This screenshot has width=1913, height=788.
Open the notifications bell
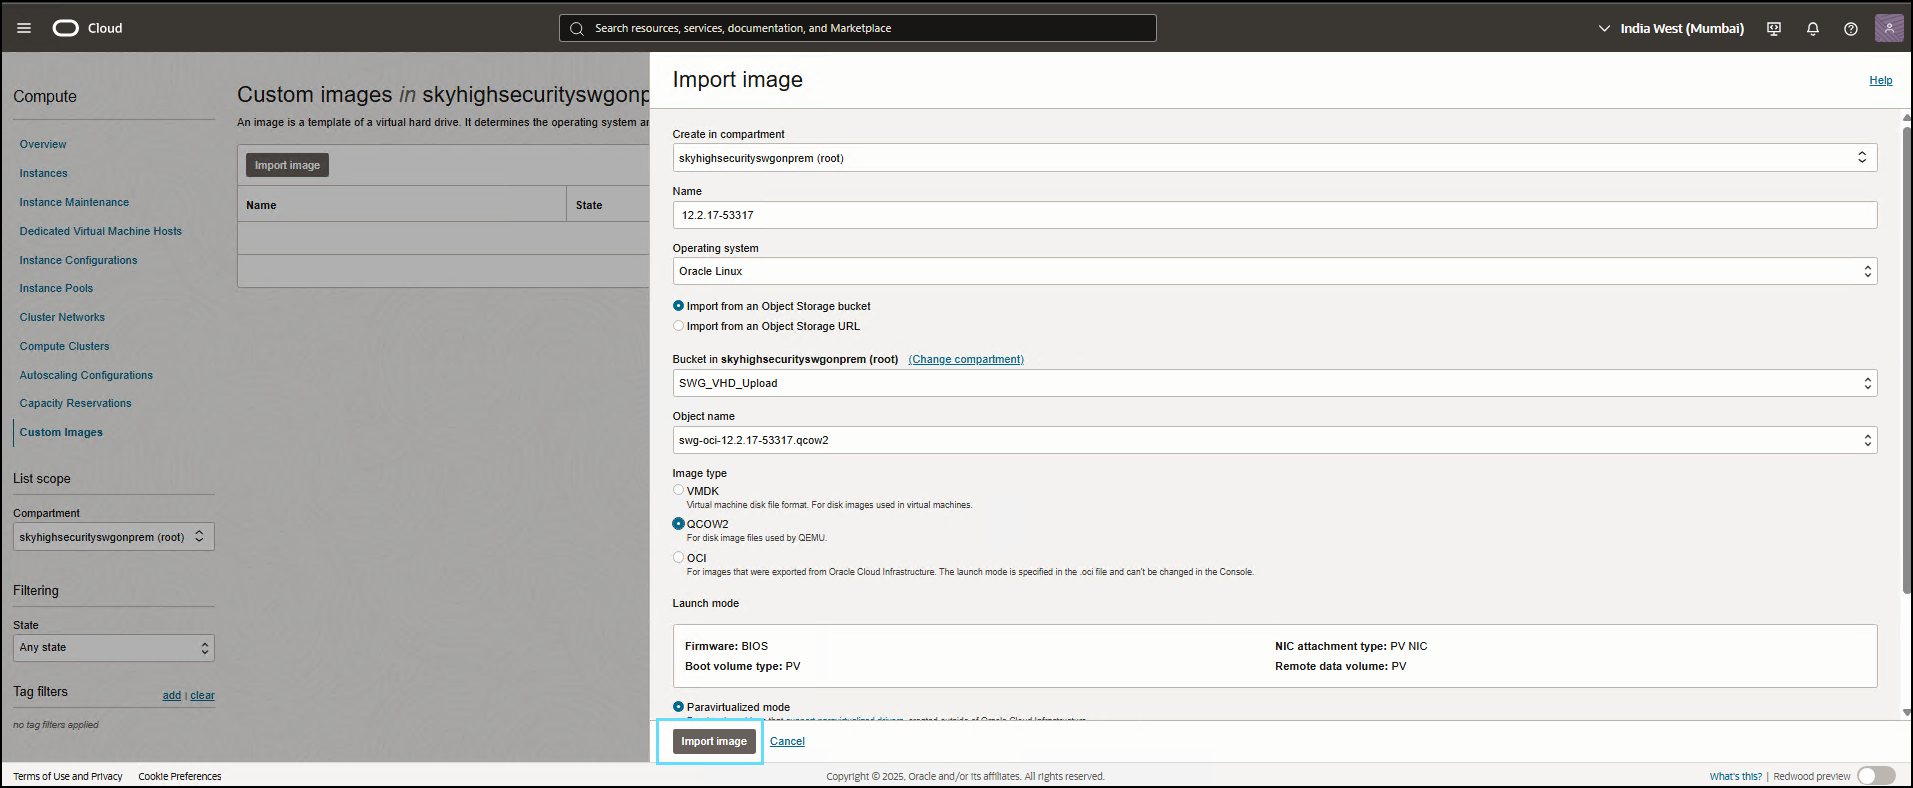click(x=1812, y=29)
